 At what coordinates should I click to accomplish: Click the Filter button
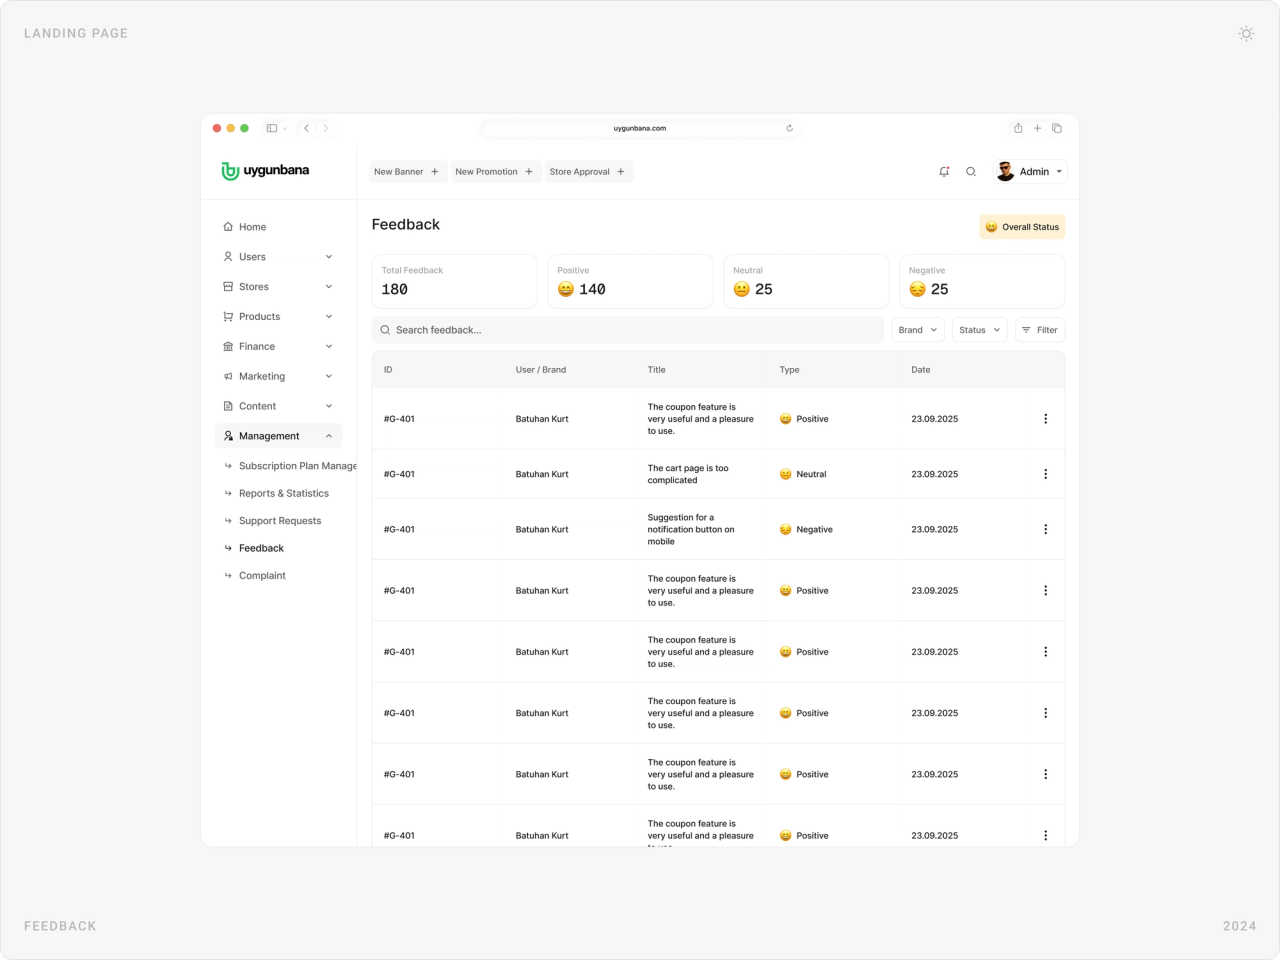tap(1040, 330)
